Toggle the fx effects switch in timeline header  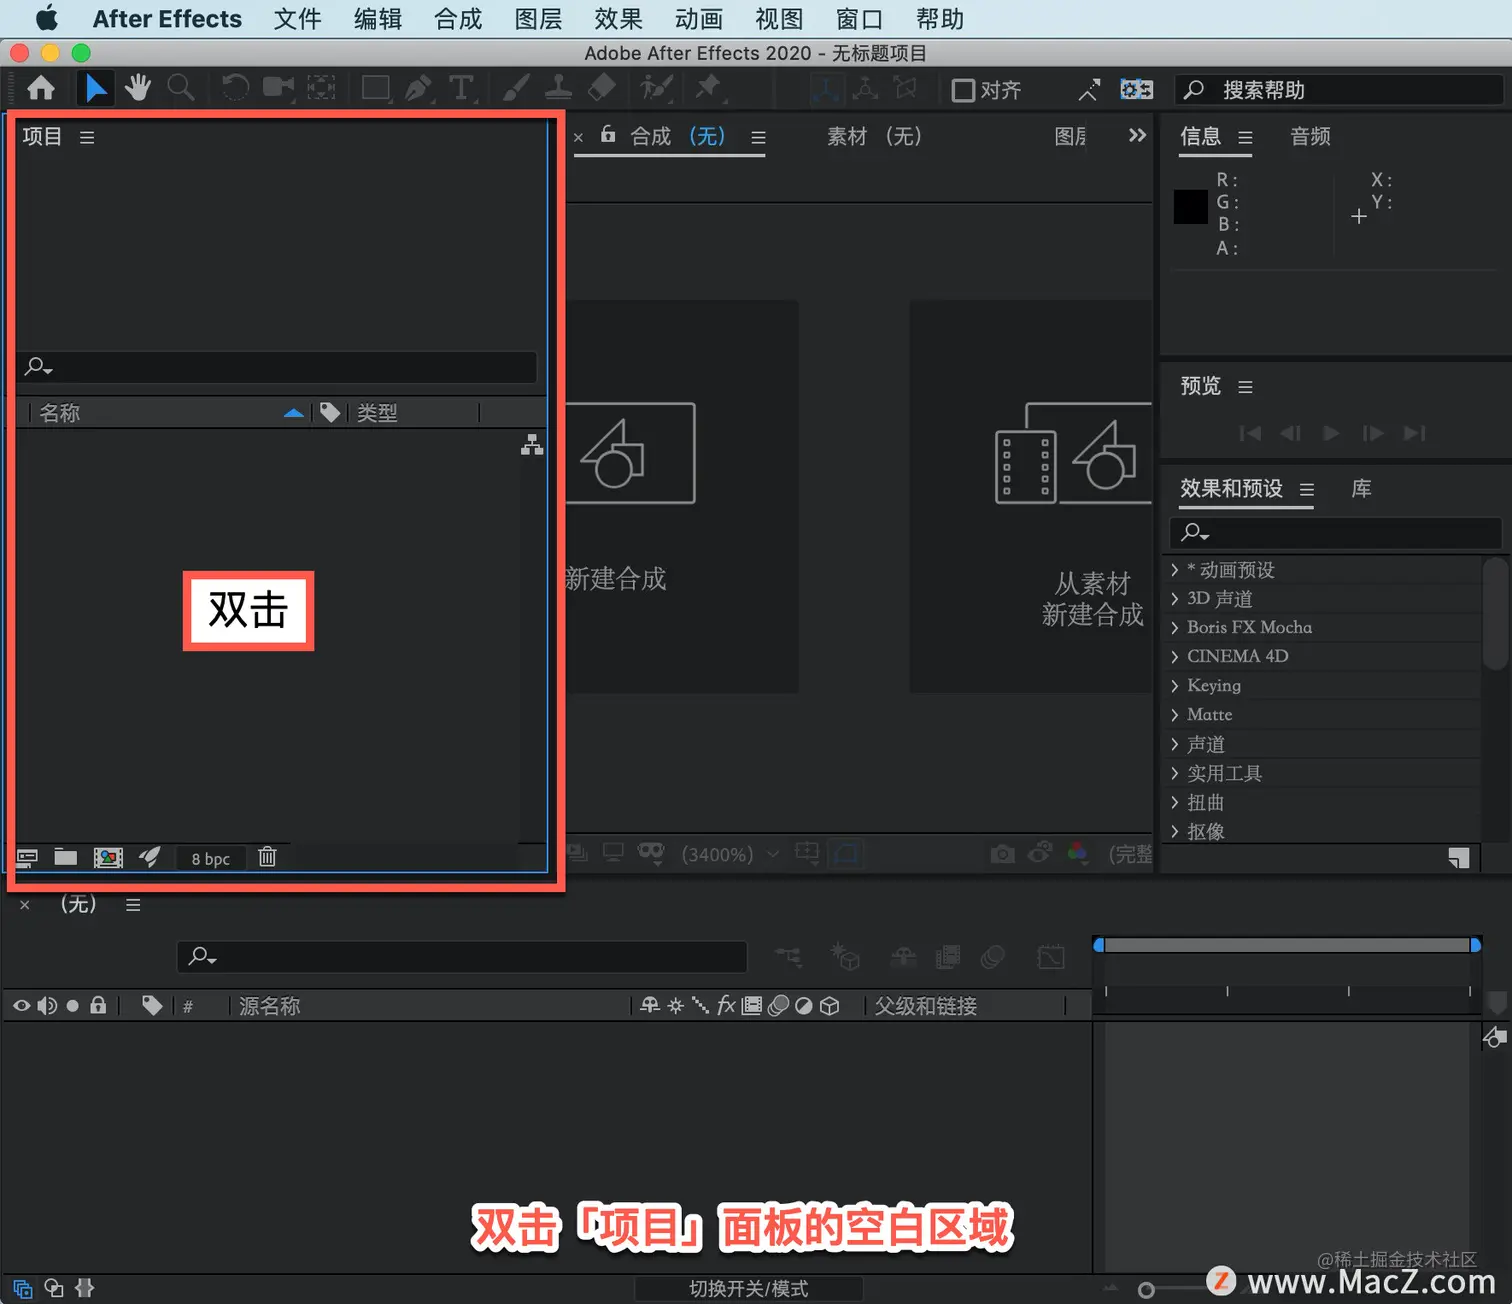point(727,1005)
